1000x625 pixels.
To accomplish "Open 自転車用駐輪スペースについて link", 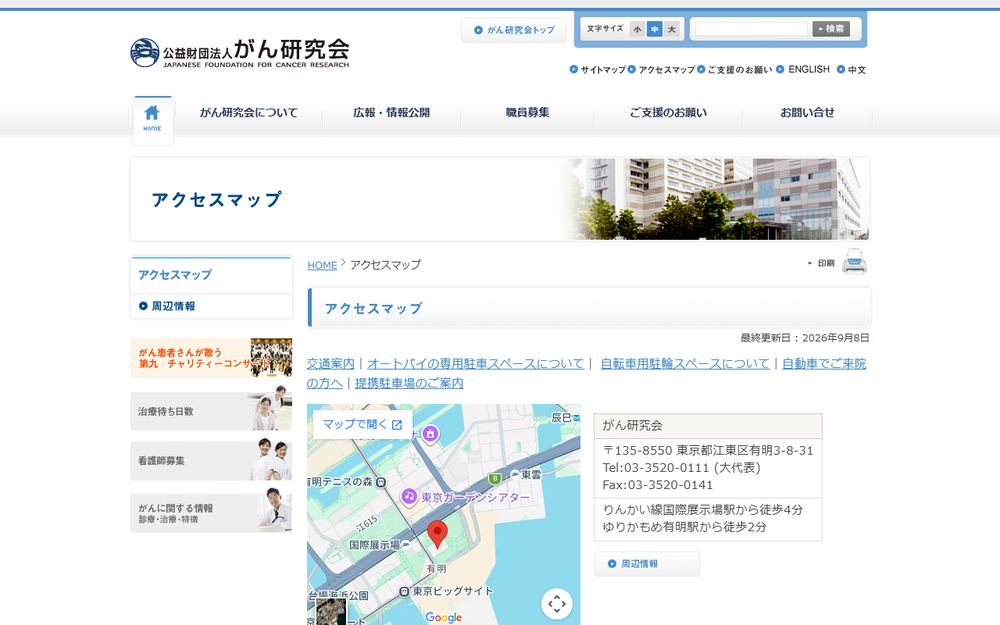I will click(685, 364).
